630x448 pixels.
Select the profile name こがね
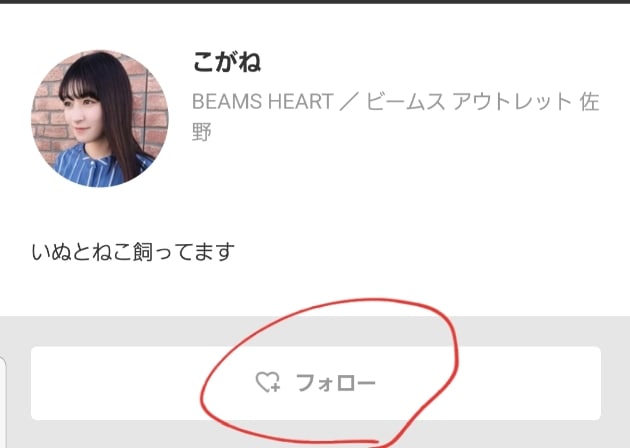point(227,62)
